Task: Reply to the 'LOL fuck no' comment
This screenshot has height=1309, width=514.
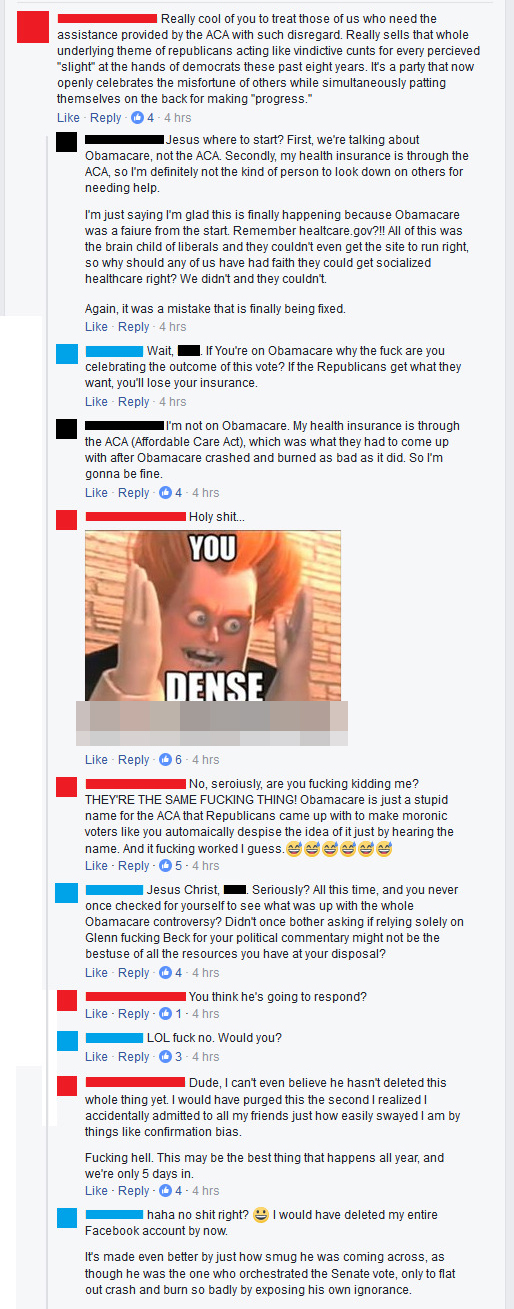Action: coord(133,1057)
